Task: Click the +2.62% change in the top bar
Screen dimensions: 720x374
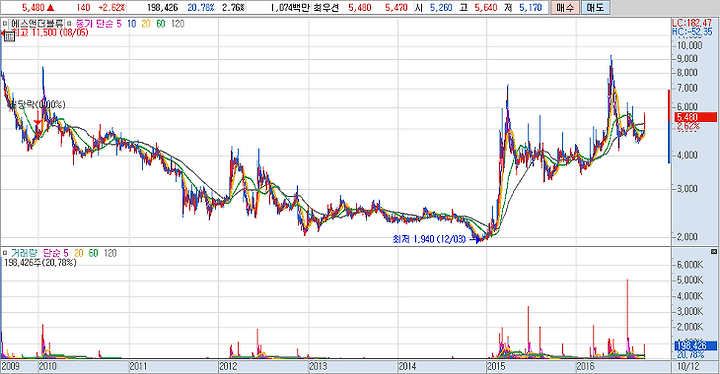Action: tap(112, 8)
